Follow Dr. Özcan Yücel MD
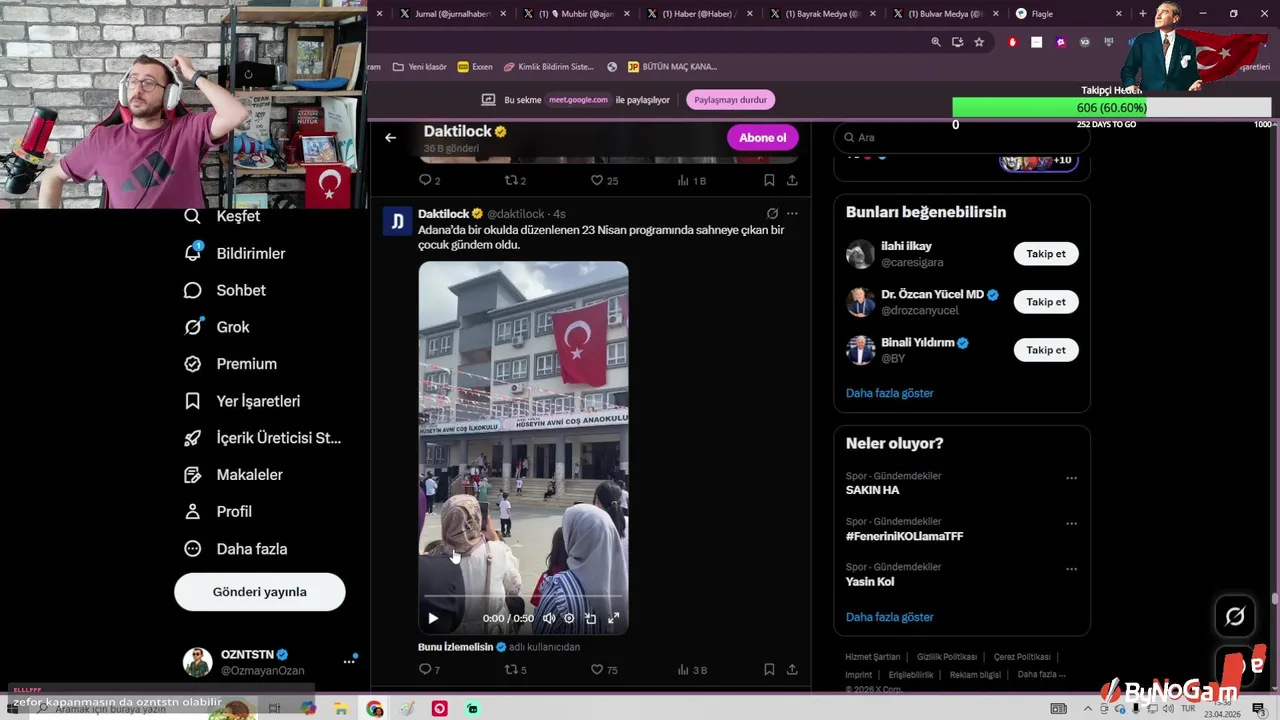 (x=1046, y=302)
